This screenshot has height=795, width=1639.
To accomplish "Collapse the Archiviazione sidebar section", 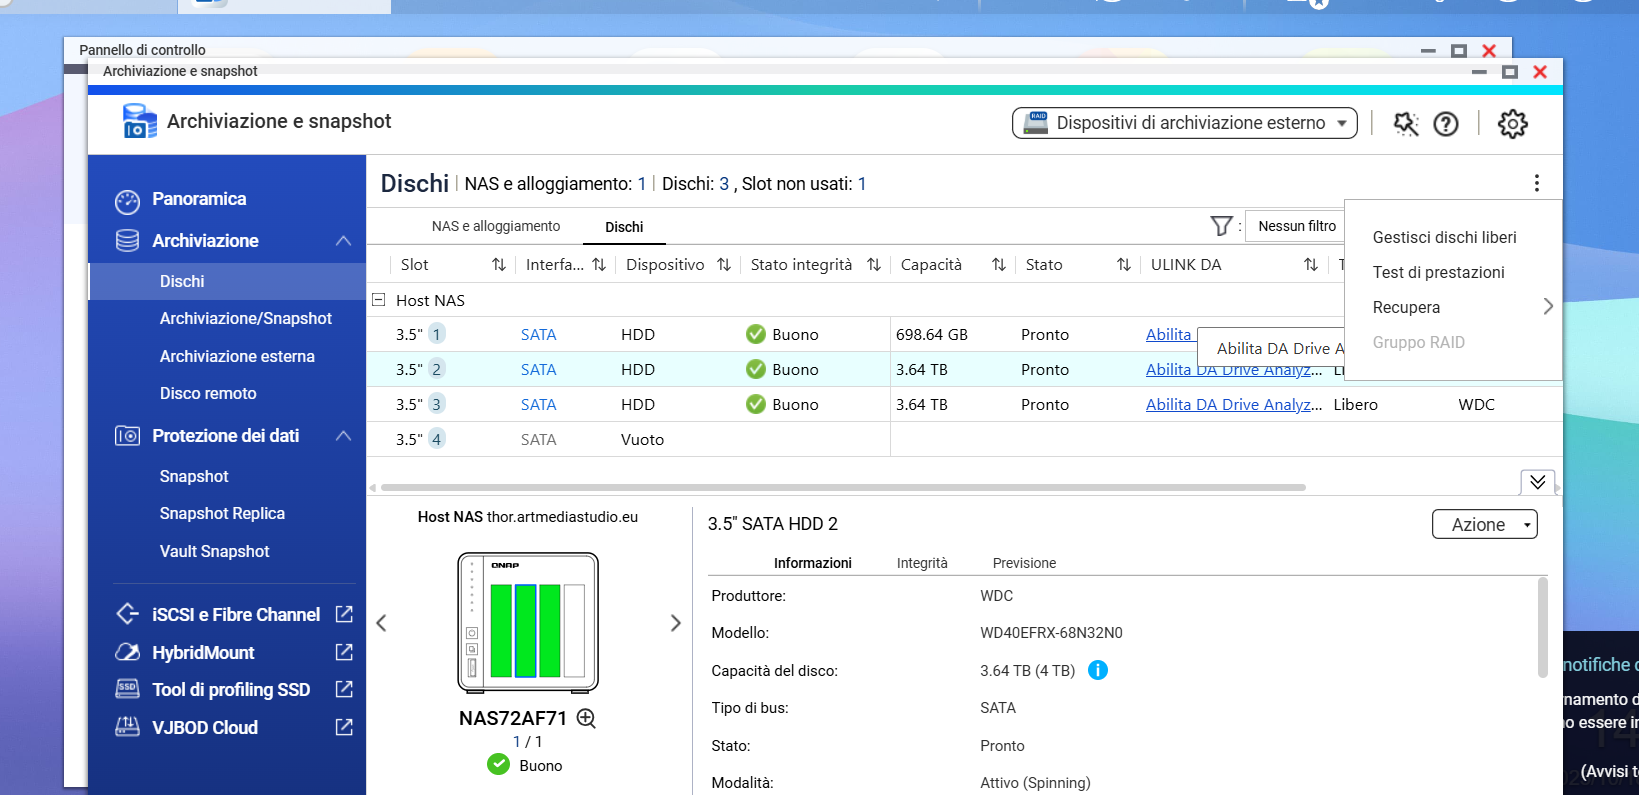I will pyautogui.click(x=343, y=241).
